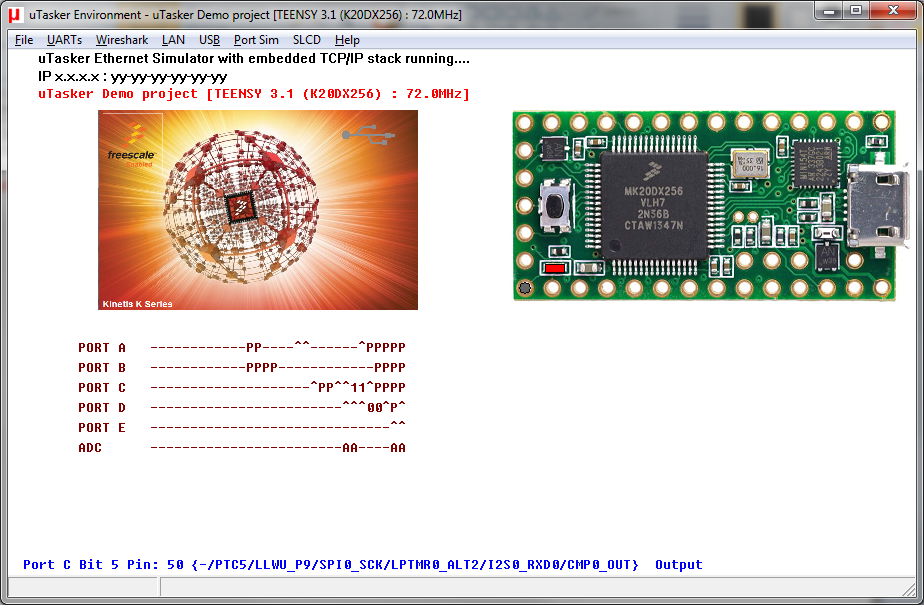Image resolution: width=924 pixels, height=605 pixels.
Task: Click the USB symbol in Kinetis image
Action: pyautogui.click(x=368, y=134)
